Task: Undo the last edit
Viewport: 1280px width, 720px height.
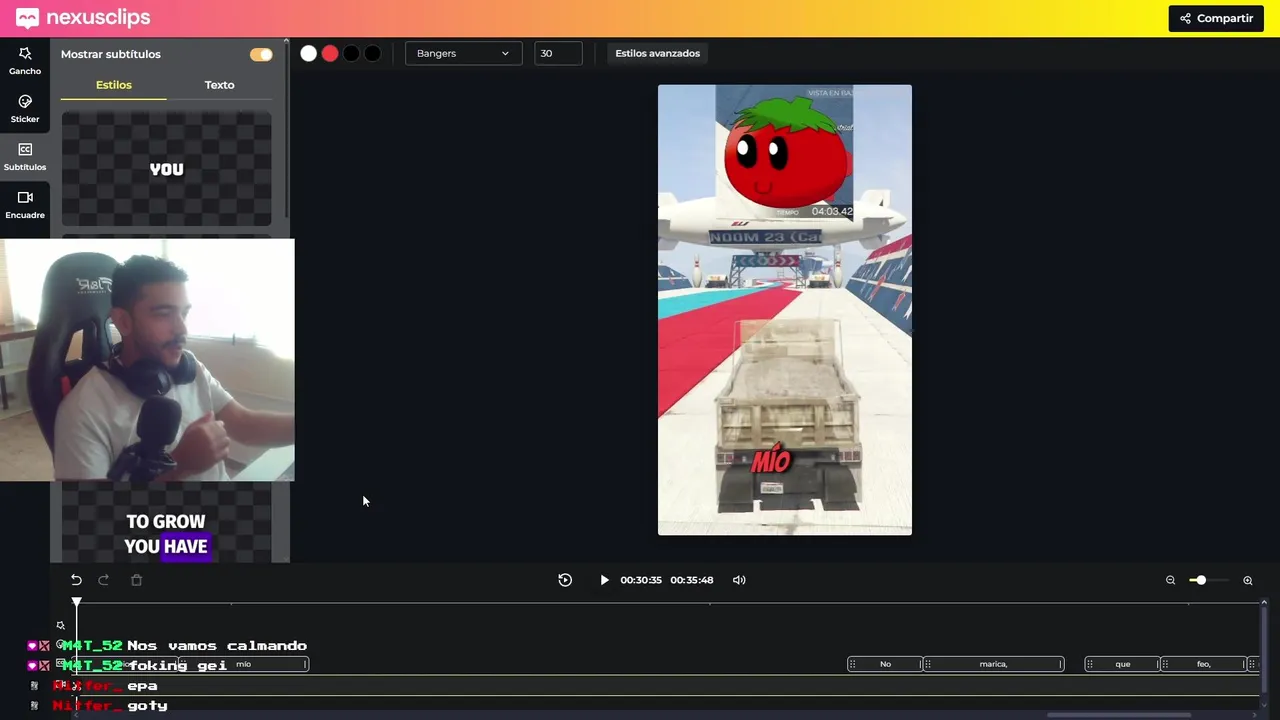Action: [76, 580]
